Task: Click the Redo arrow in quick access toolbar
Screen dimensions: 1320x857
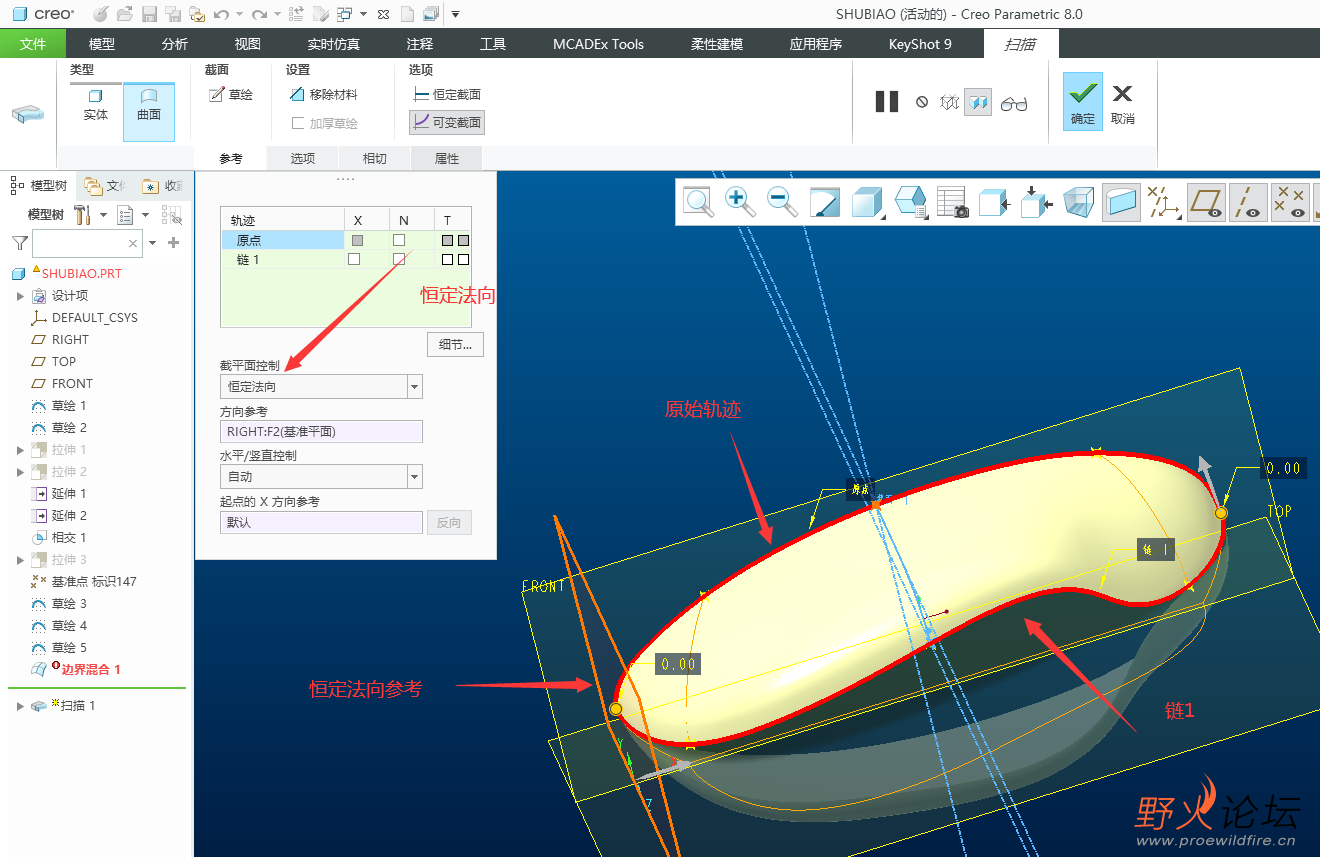Action: coord(259,14)
